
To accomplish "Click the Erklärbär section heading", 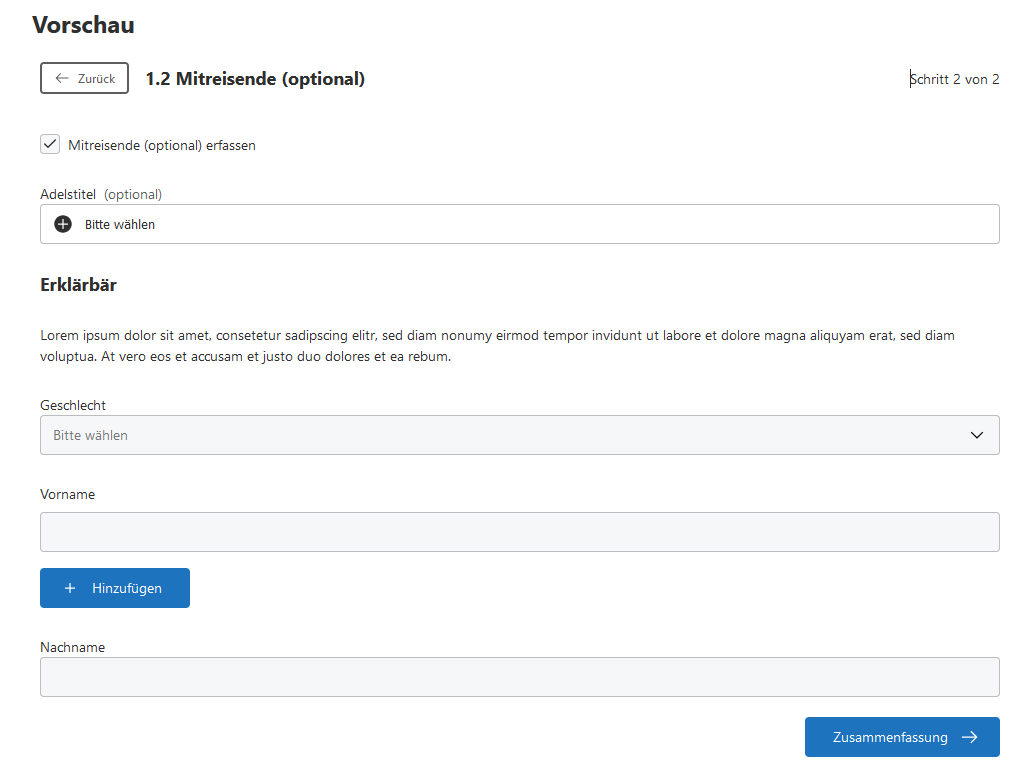I will pos(78,285).
